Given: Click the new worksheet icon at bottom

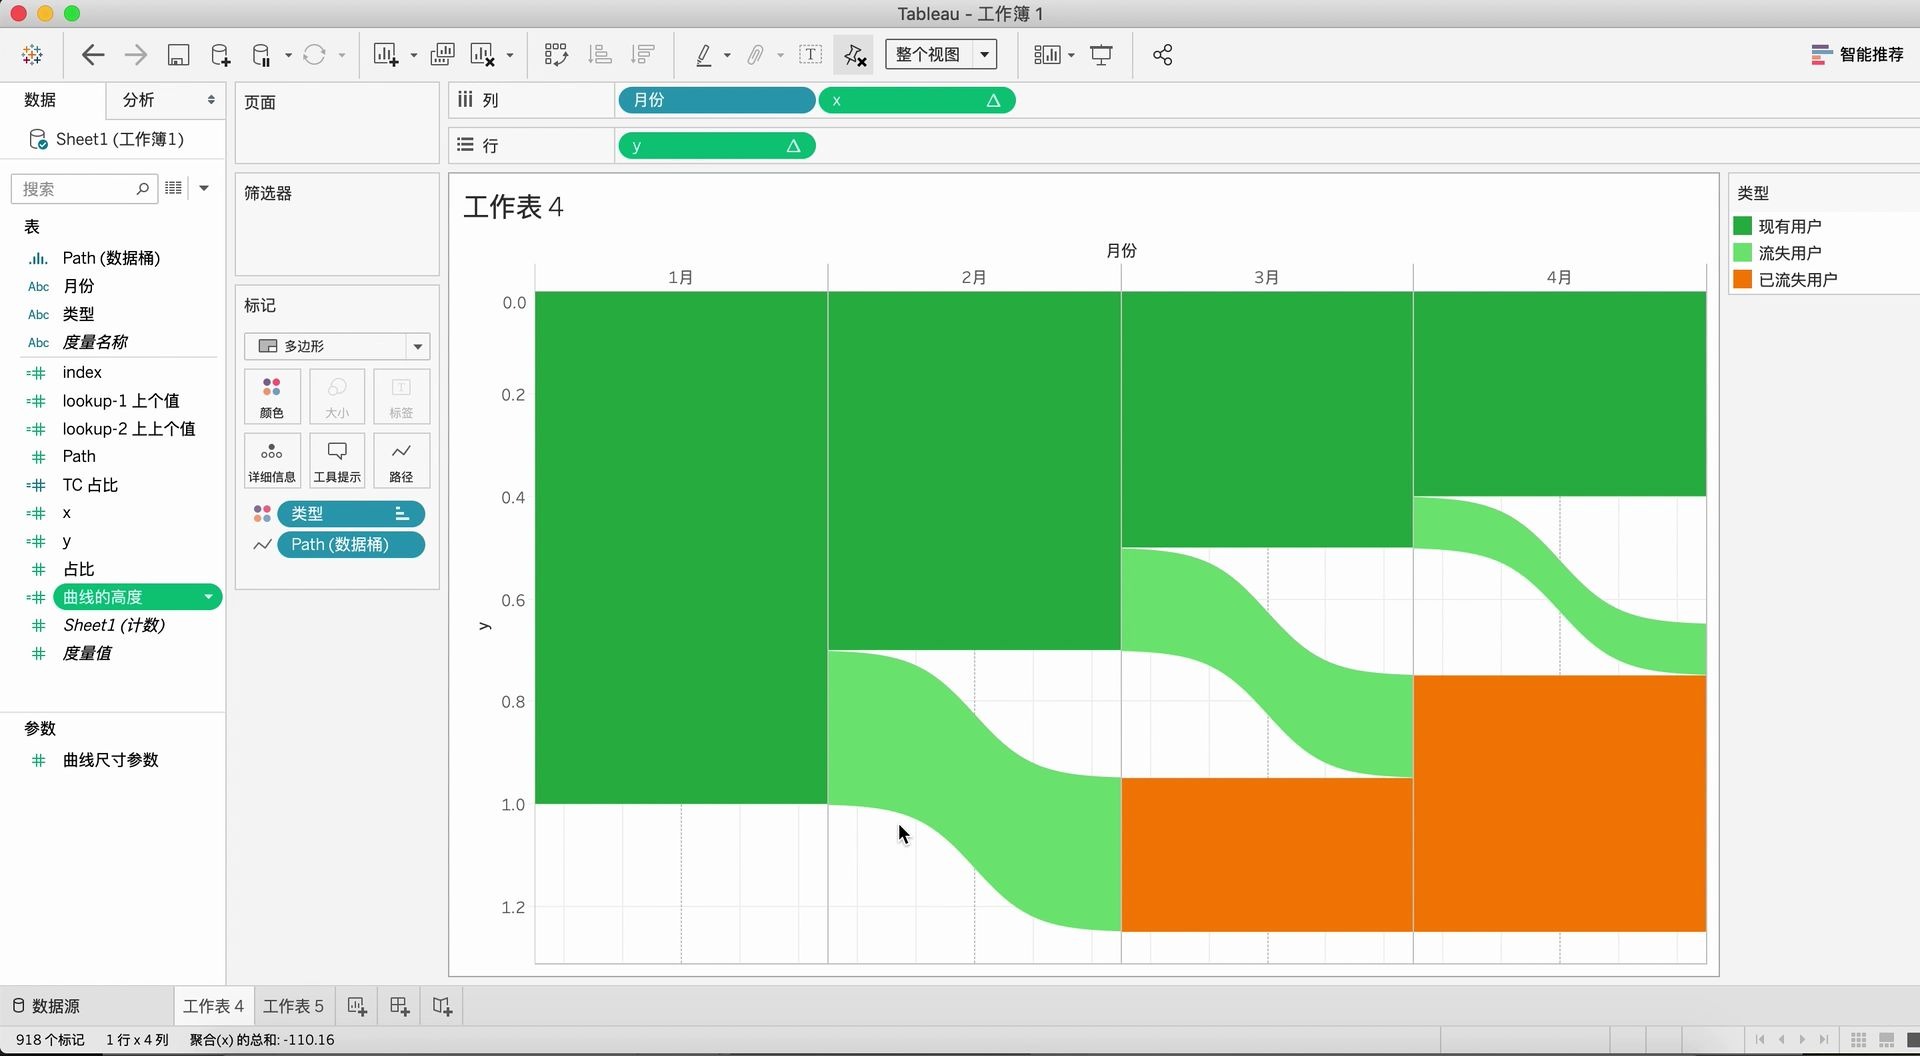Looking at the screenshot, I should tap(357, 1006).
